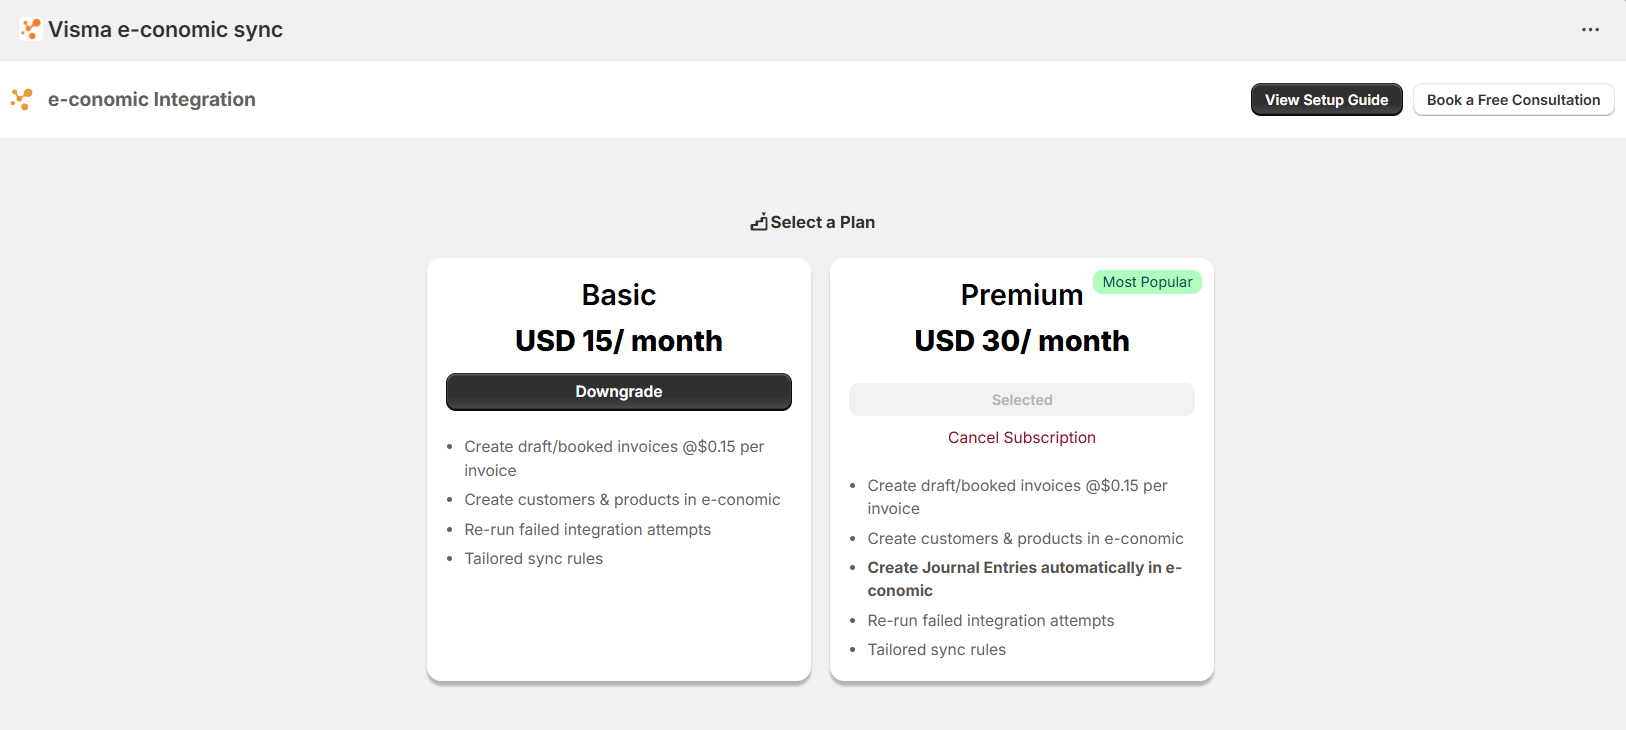Select the USD 15/ month price text

[618, 341]
